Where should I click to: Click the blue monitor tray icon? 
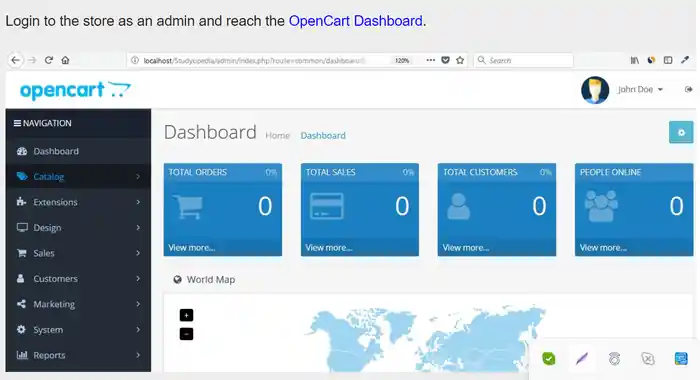(x=681, y=359)
